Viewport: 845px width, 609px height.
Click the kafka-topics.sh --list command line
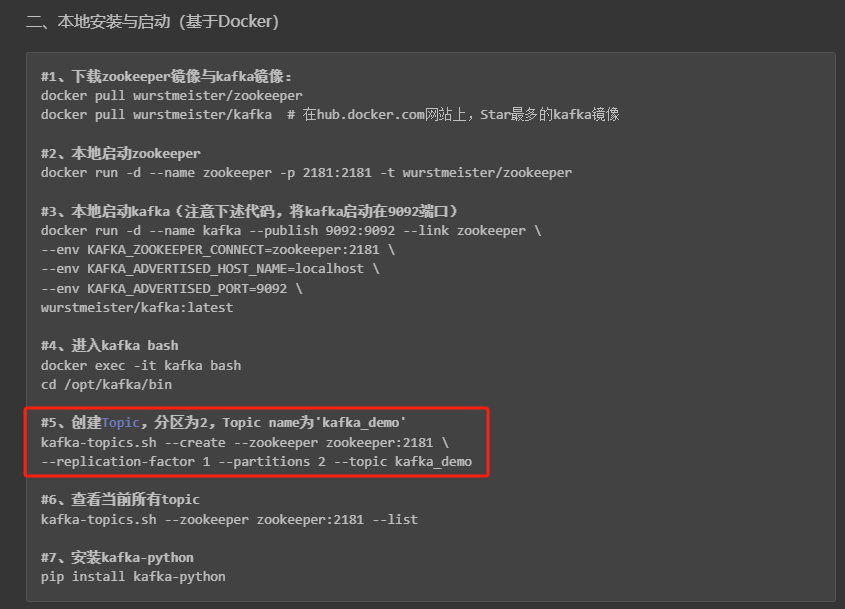point(229,519)
